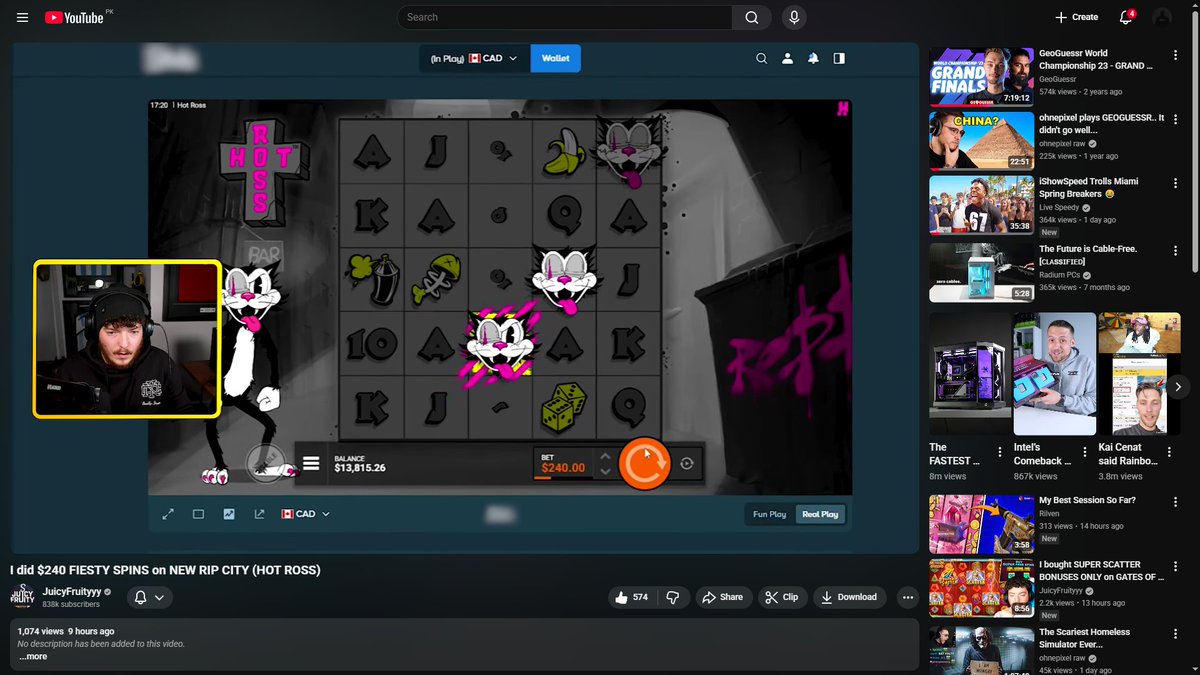
Task: Spin with the orange spin button
Action: click(x=643, y=464)
